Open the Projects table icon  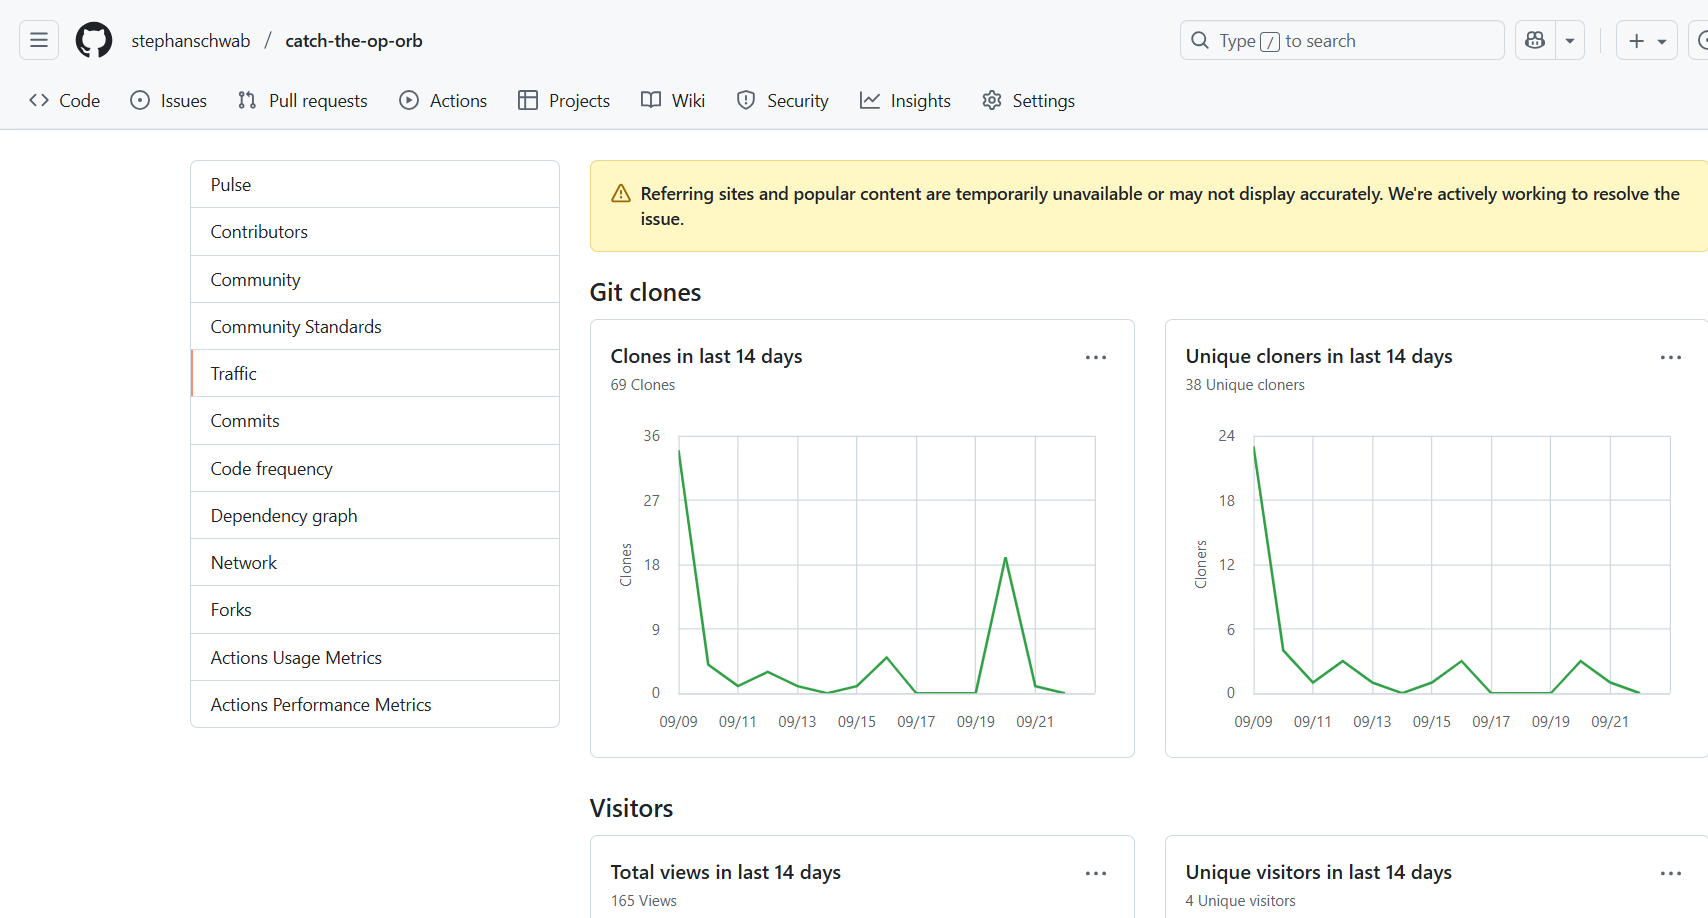[528, 101]
